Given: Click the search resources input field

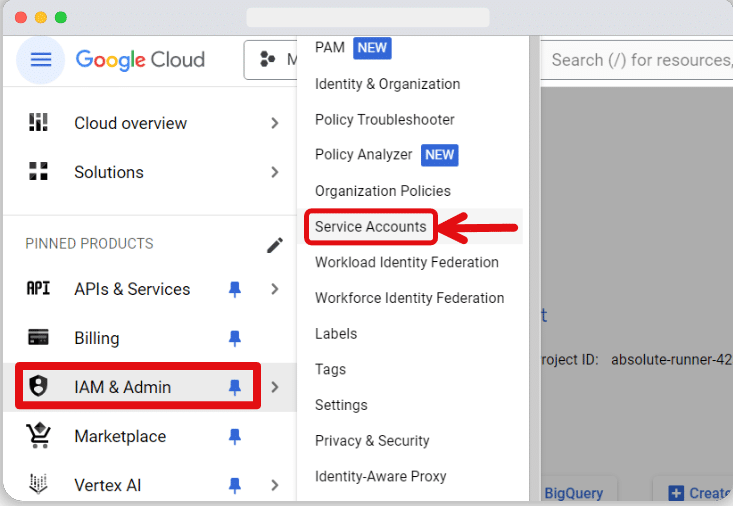Looking at the screenshot, I should pyautogui.click(x=637, y=60).
